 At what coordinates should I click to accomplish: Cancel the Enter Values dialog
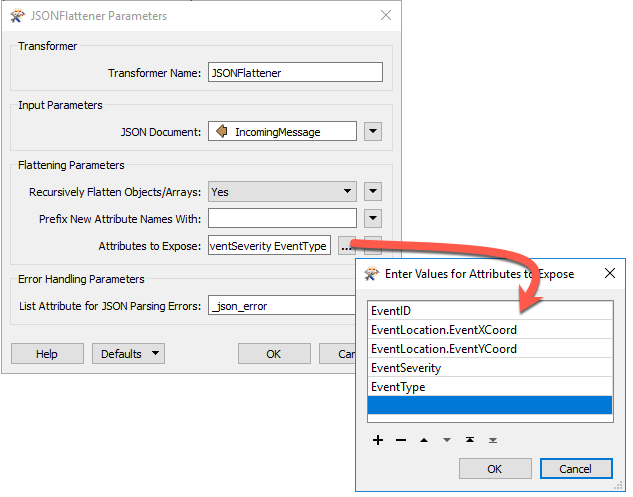576,469
